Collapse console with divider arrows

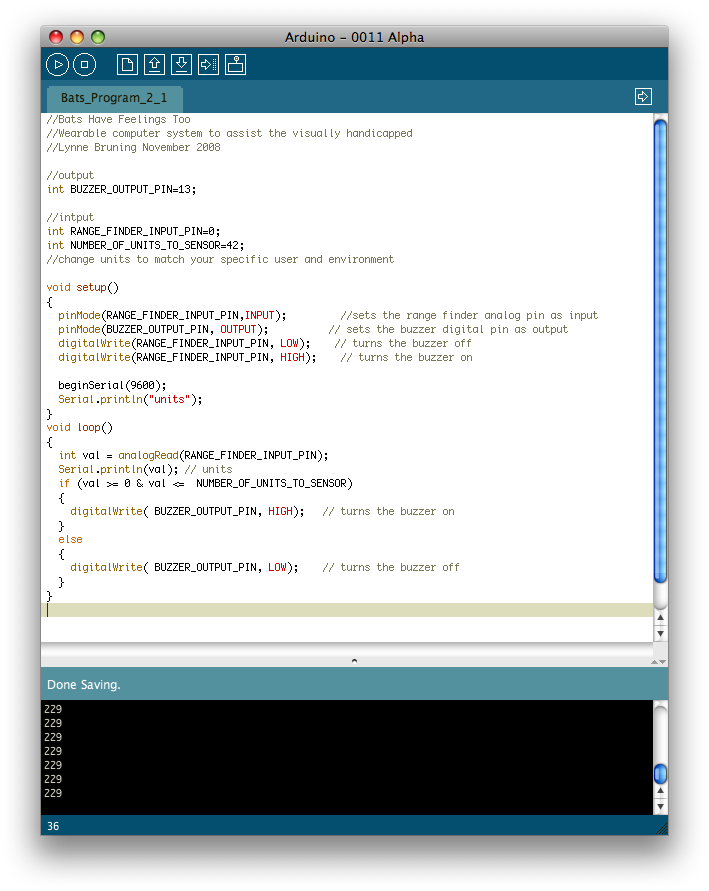coord(658,662)
